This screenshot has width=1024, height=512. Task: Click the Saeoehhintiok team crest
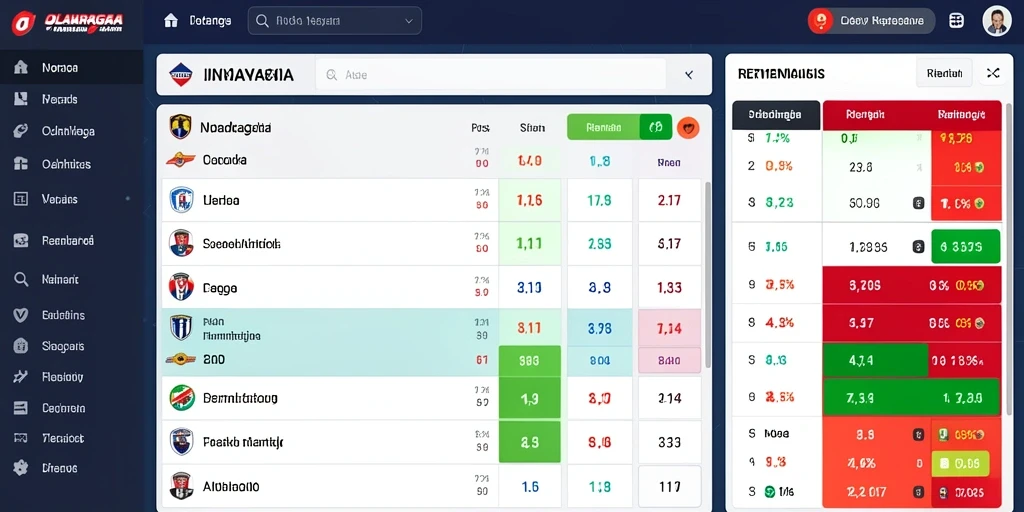click(x=182, y=243)
